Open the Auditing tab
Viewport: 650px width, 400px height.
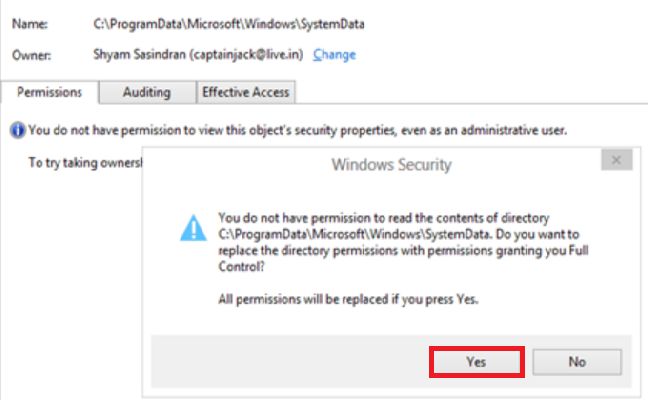[x=146, y=92]
